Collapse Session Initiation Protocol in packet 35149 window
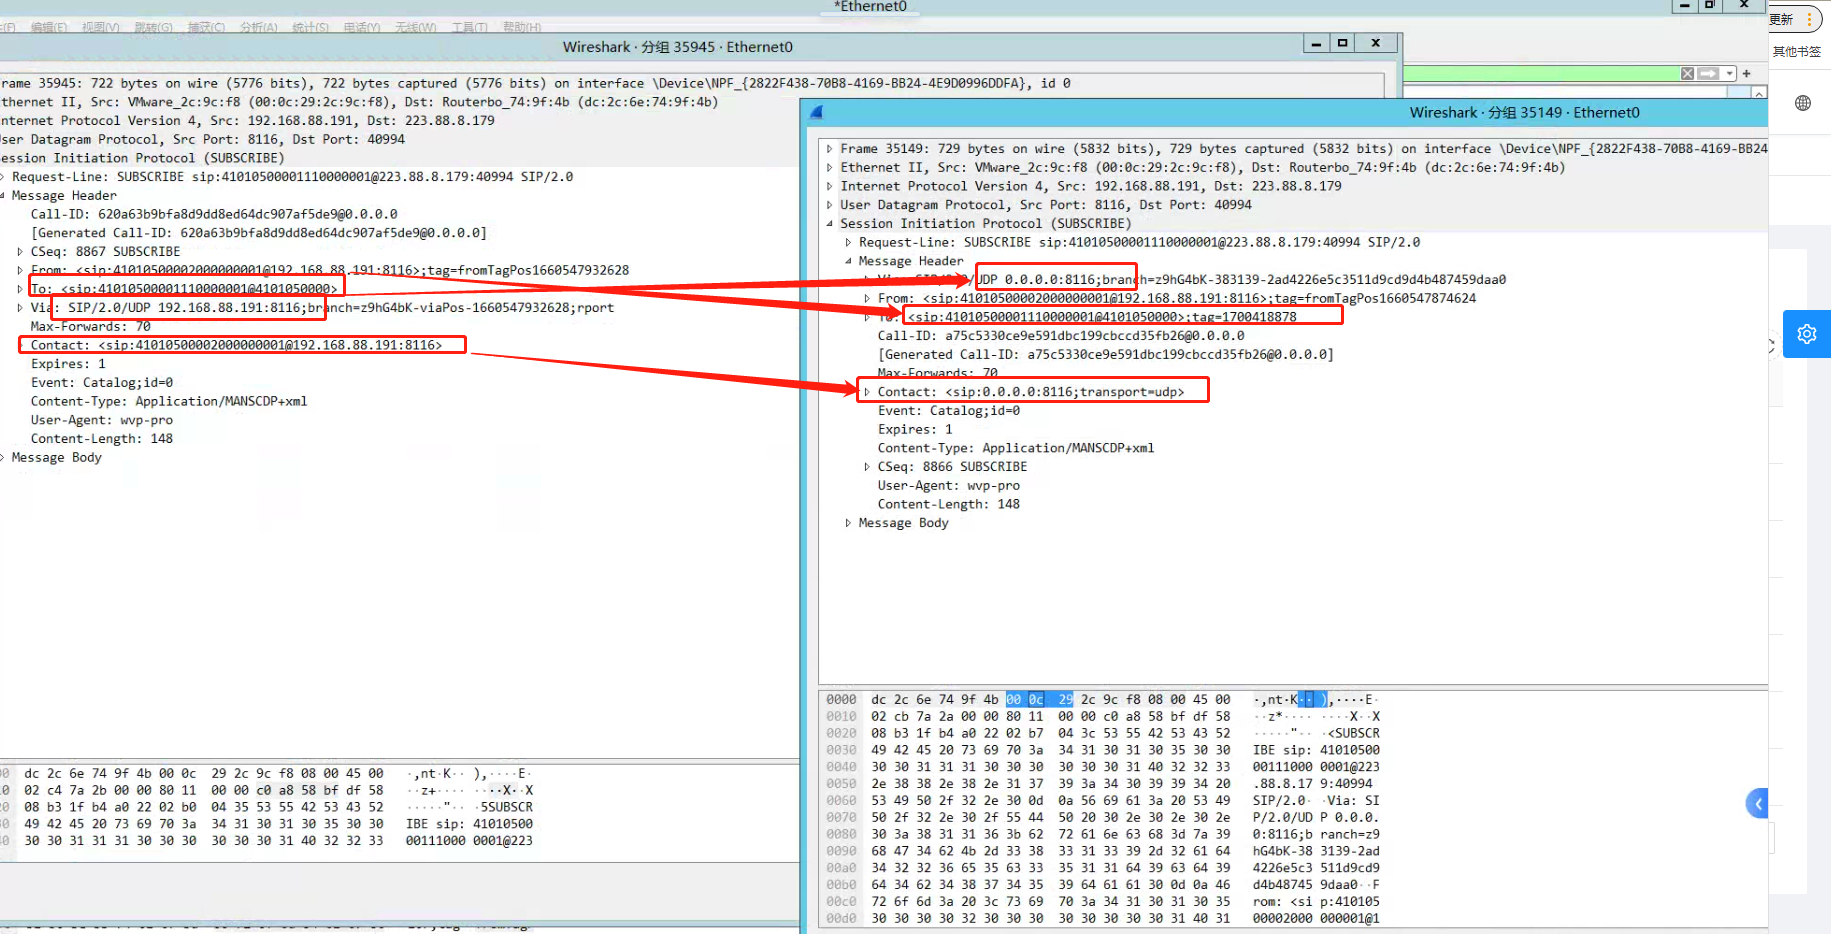 pyautogui.click(x=829, y=224)
